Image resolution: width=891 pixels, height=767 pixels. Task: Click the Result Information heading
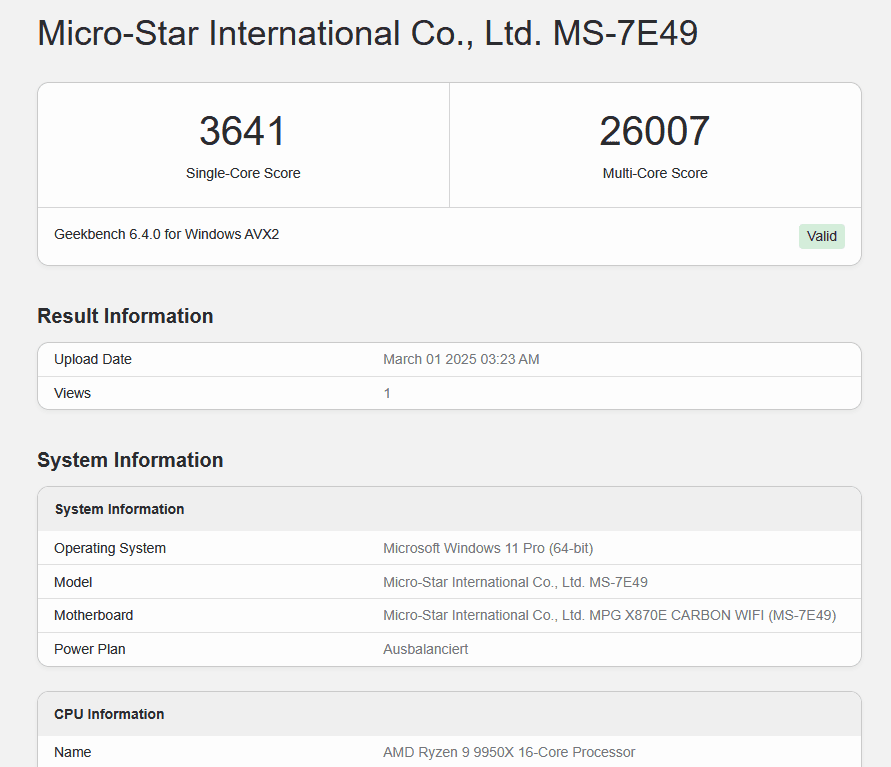click(x=125, y=316)
